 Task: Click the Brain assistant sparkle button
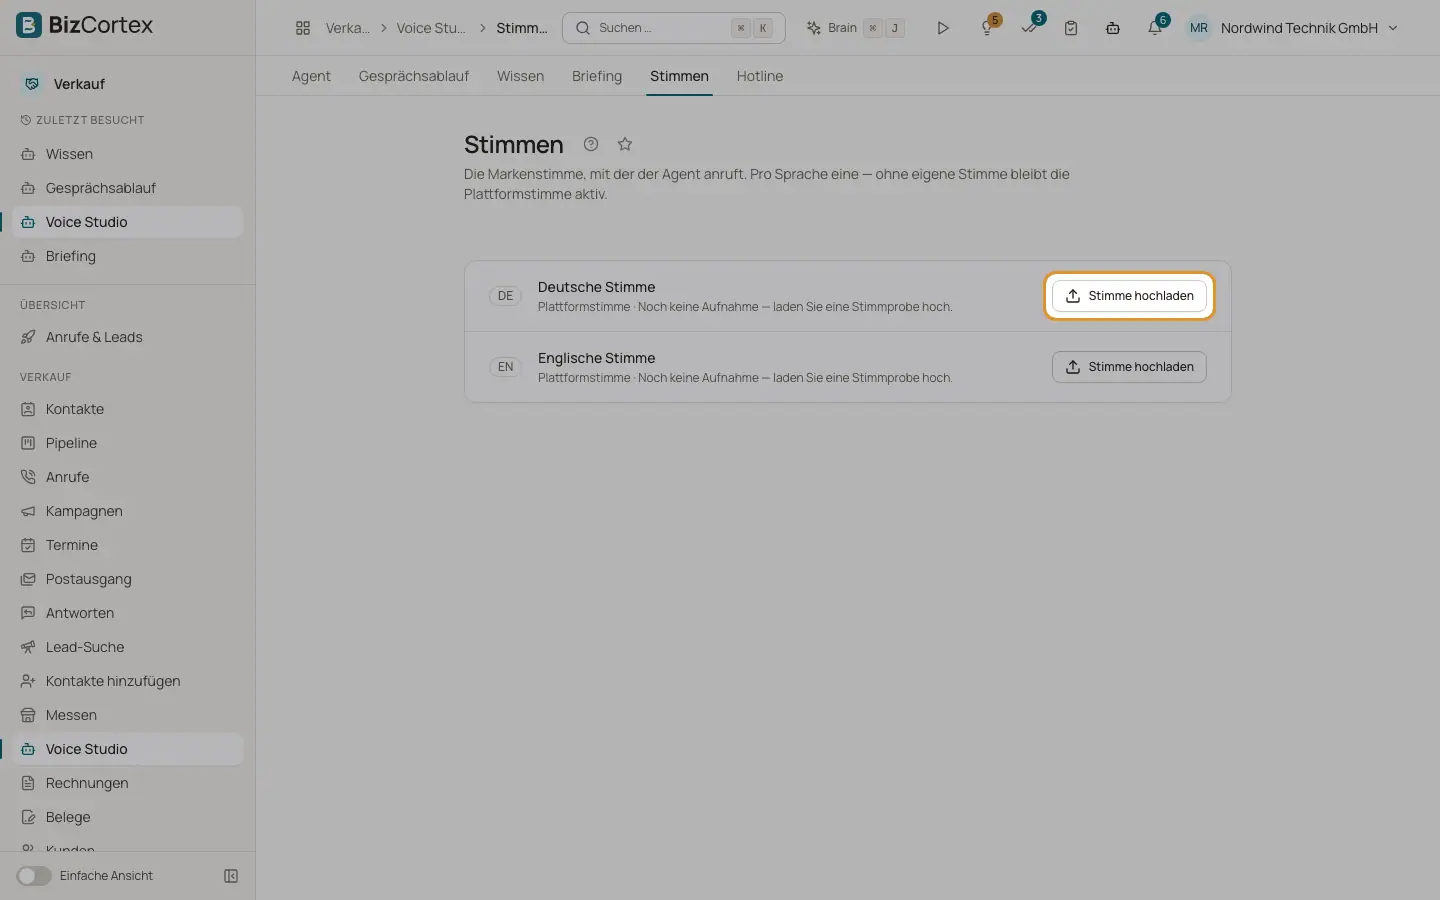856,28
